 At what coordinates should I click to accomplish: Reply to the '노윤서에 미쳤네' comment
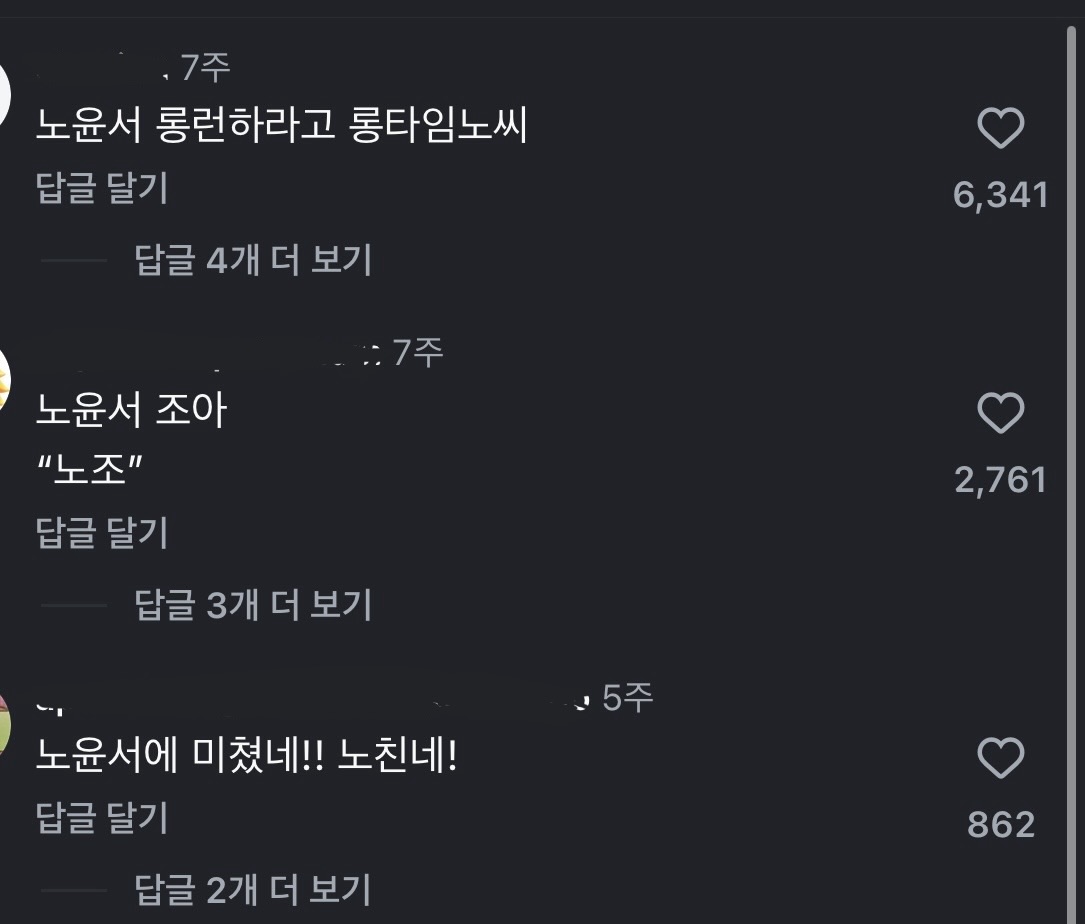point(102,818)
